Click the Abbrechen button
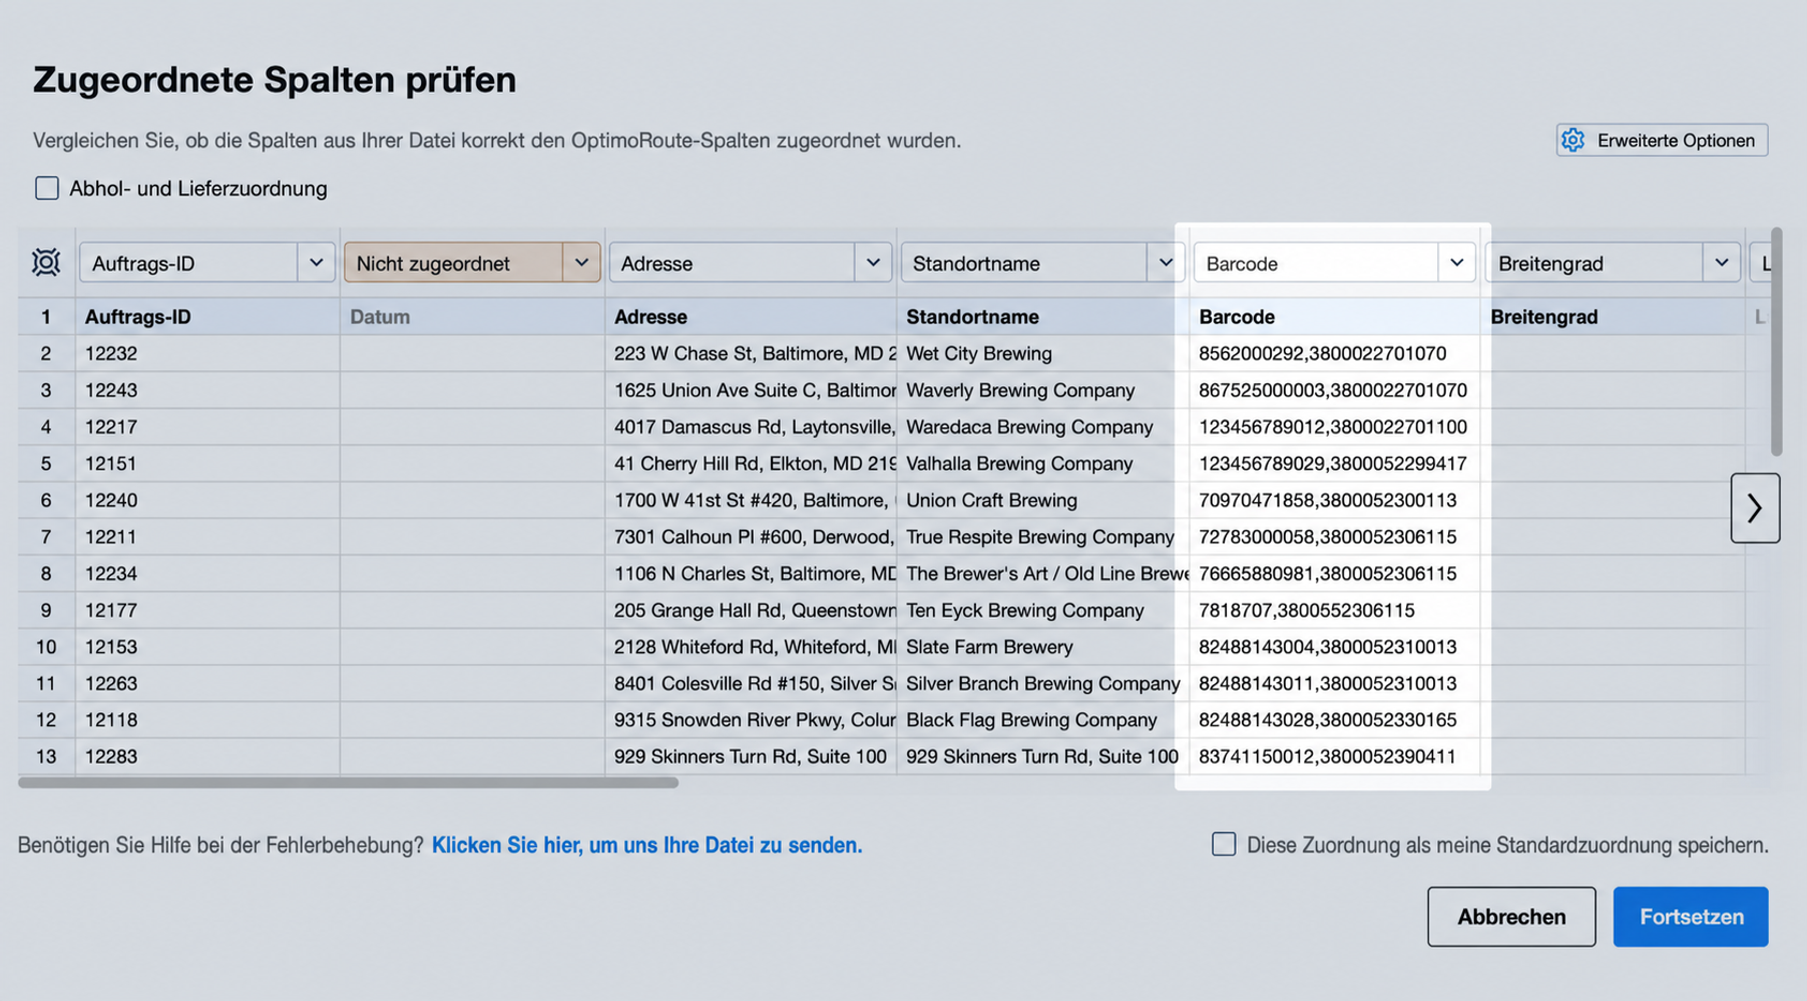Image resolution: width=1807 pixels, height=1001 pixels. (1511, 916)
